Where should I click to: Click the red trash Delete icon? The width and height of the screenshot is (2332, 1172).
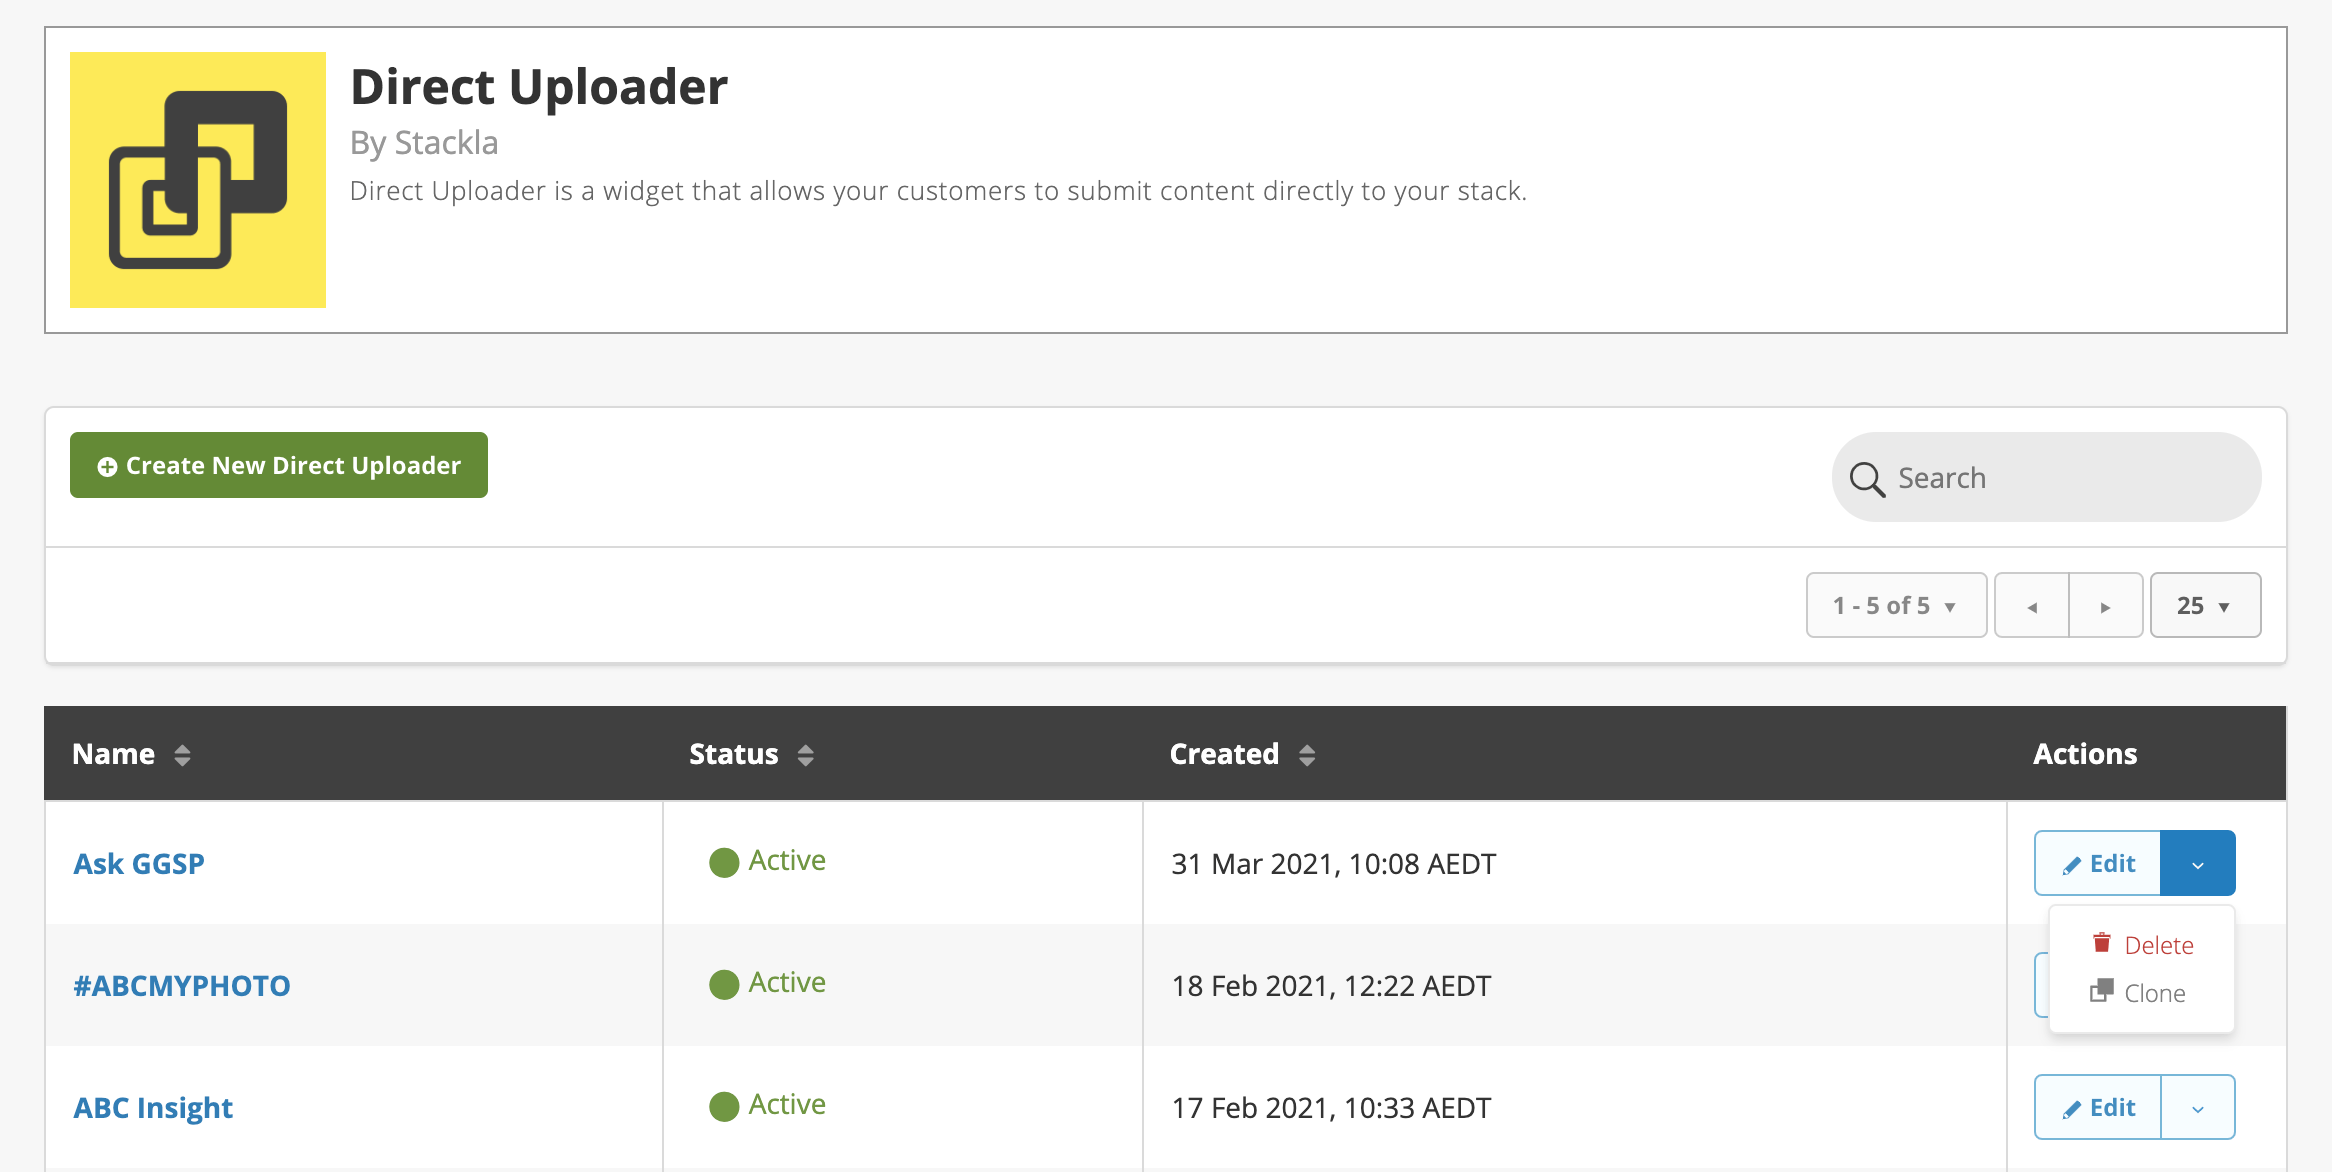pos(2102,943)
